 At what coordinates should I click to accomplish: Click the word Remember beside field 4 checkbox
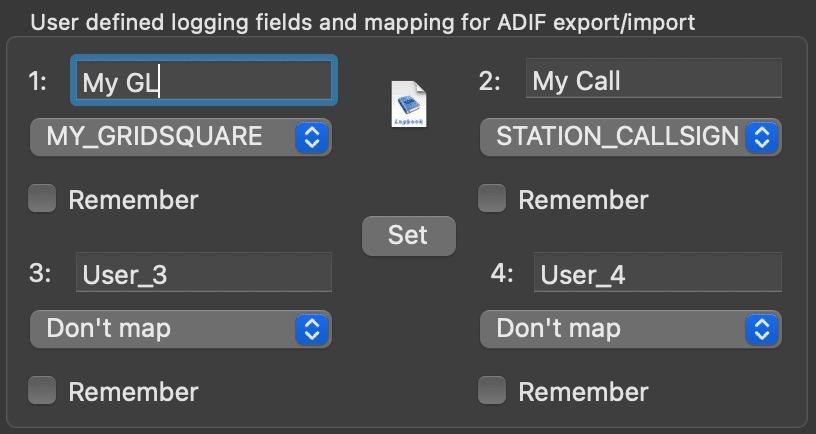pyautogui.click(x=583, y=392)
